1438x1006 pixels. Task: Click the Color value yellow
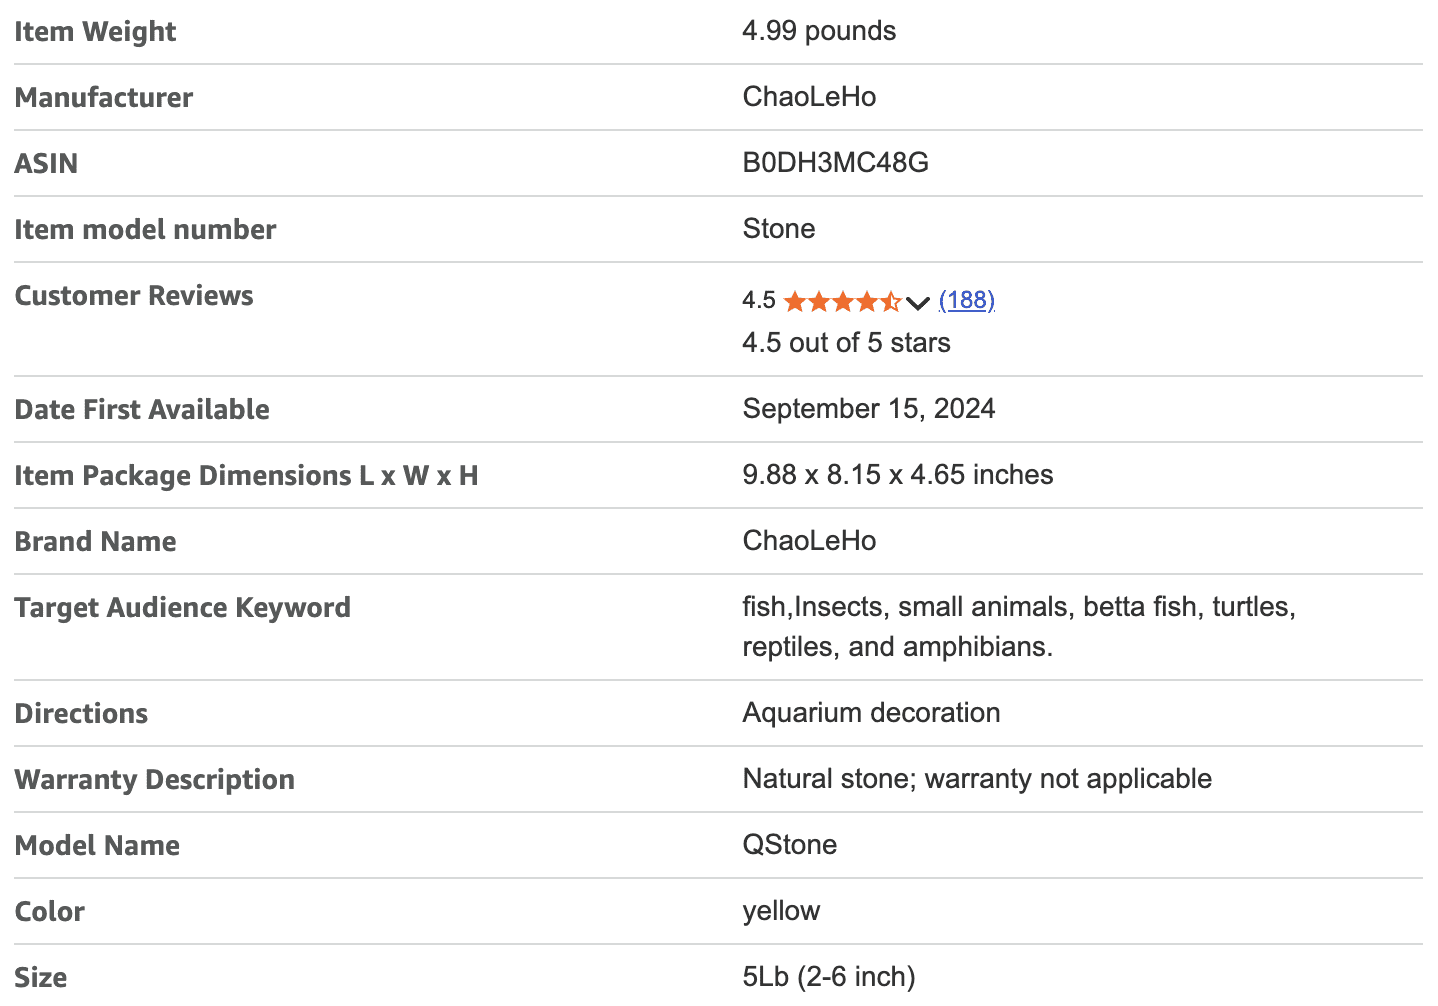click(781, 911)
